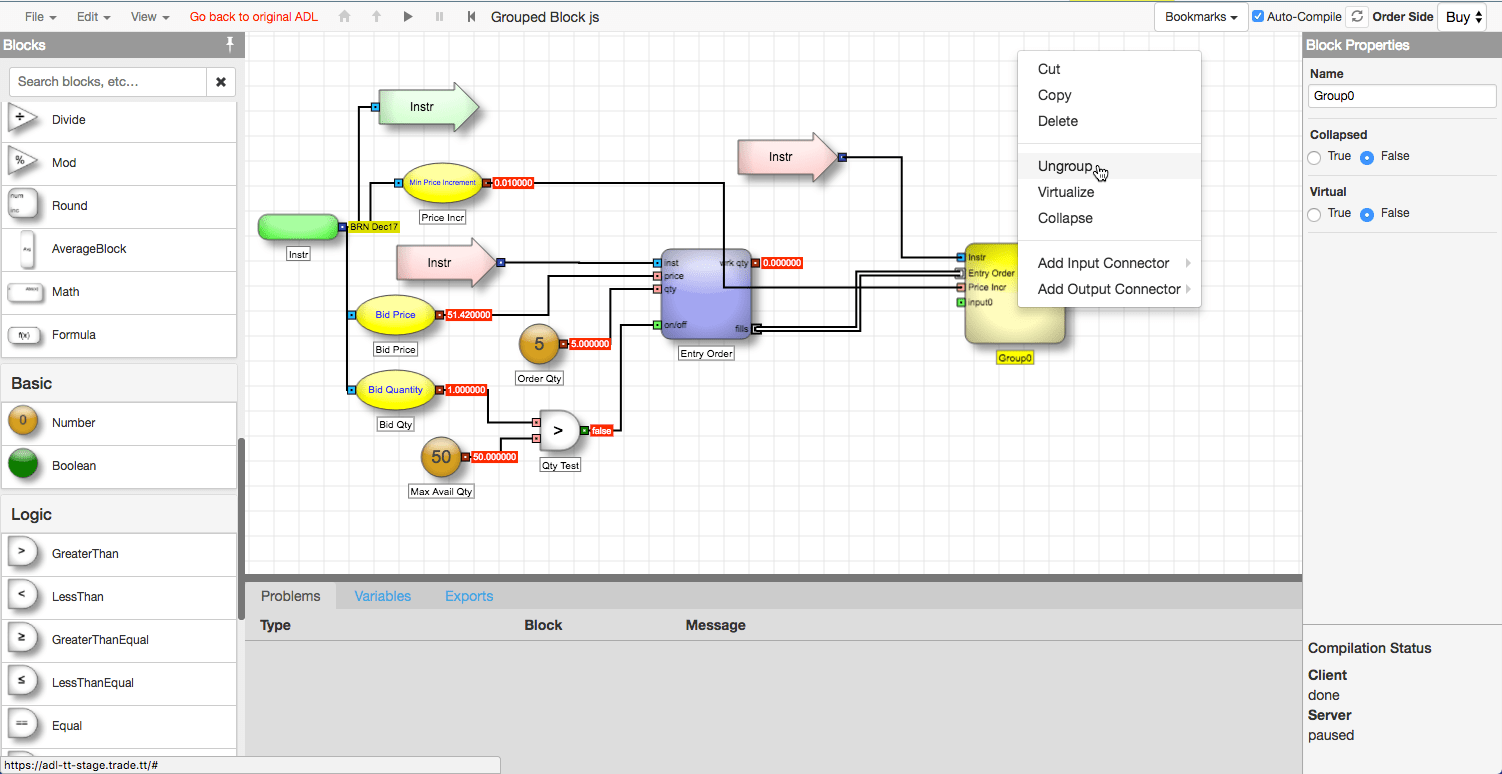The width and height of the screenshot is (1502, 774).
Task: Click the Qty Test greater-than block
Action: point(559,430)
